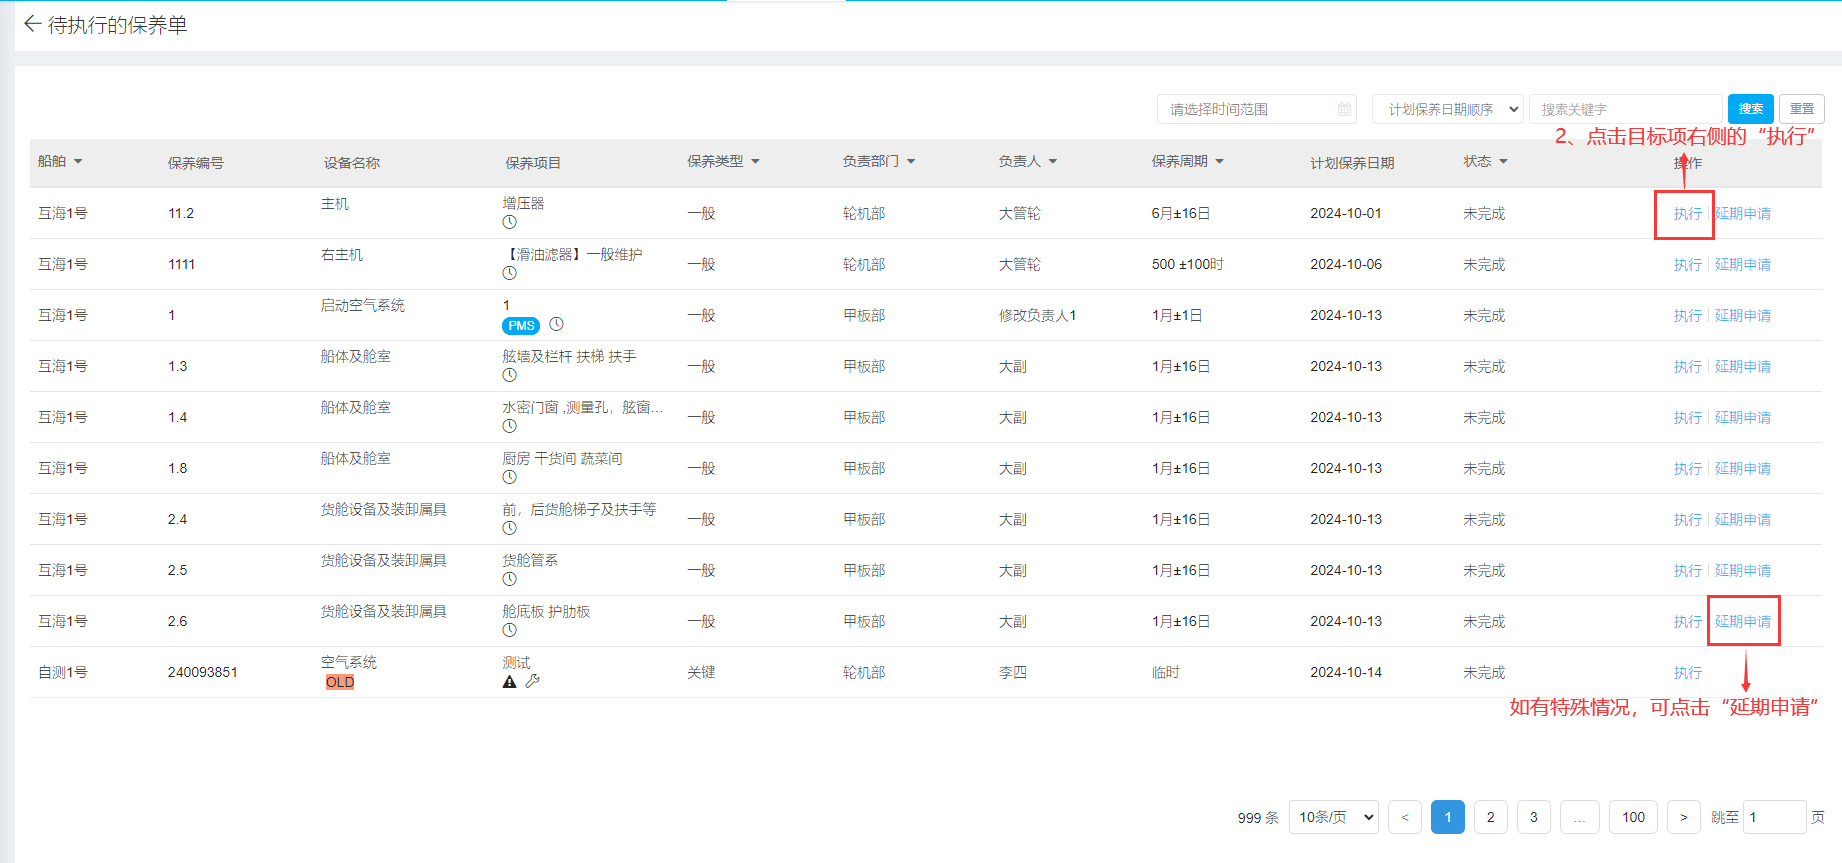Click 执行 for maintenance item 2.5
This screenshot has height=863, width=1842.
coord(1687,571)
